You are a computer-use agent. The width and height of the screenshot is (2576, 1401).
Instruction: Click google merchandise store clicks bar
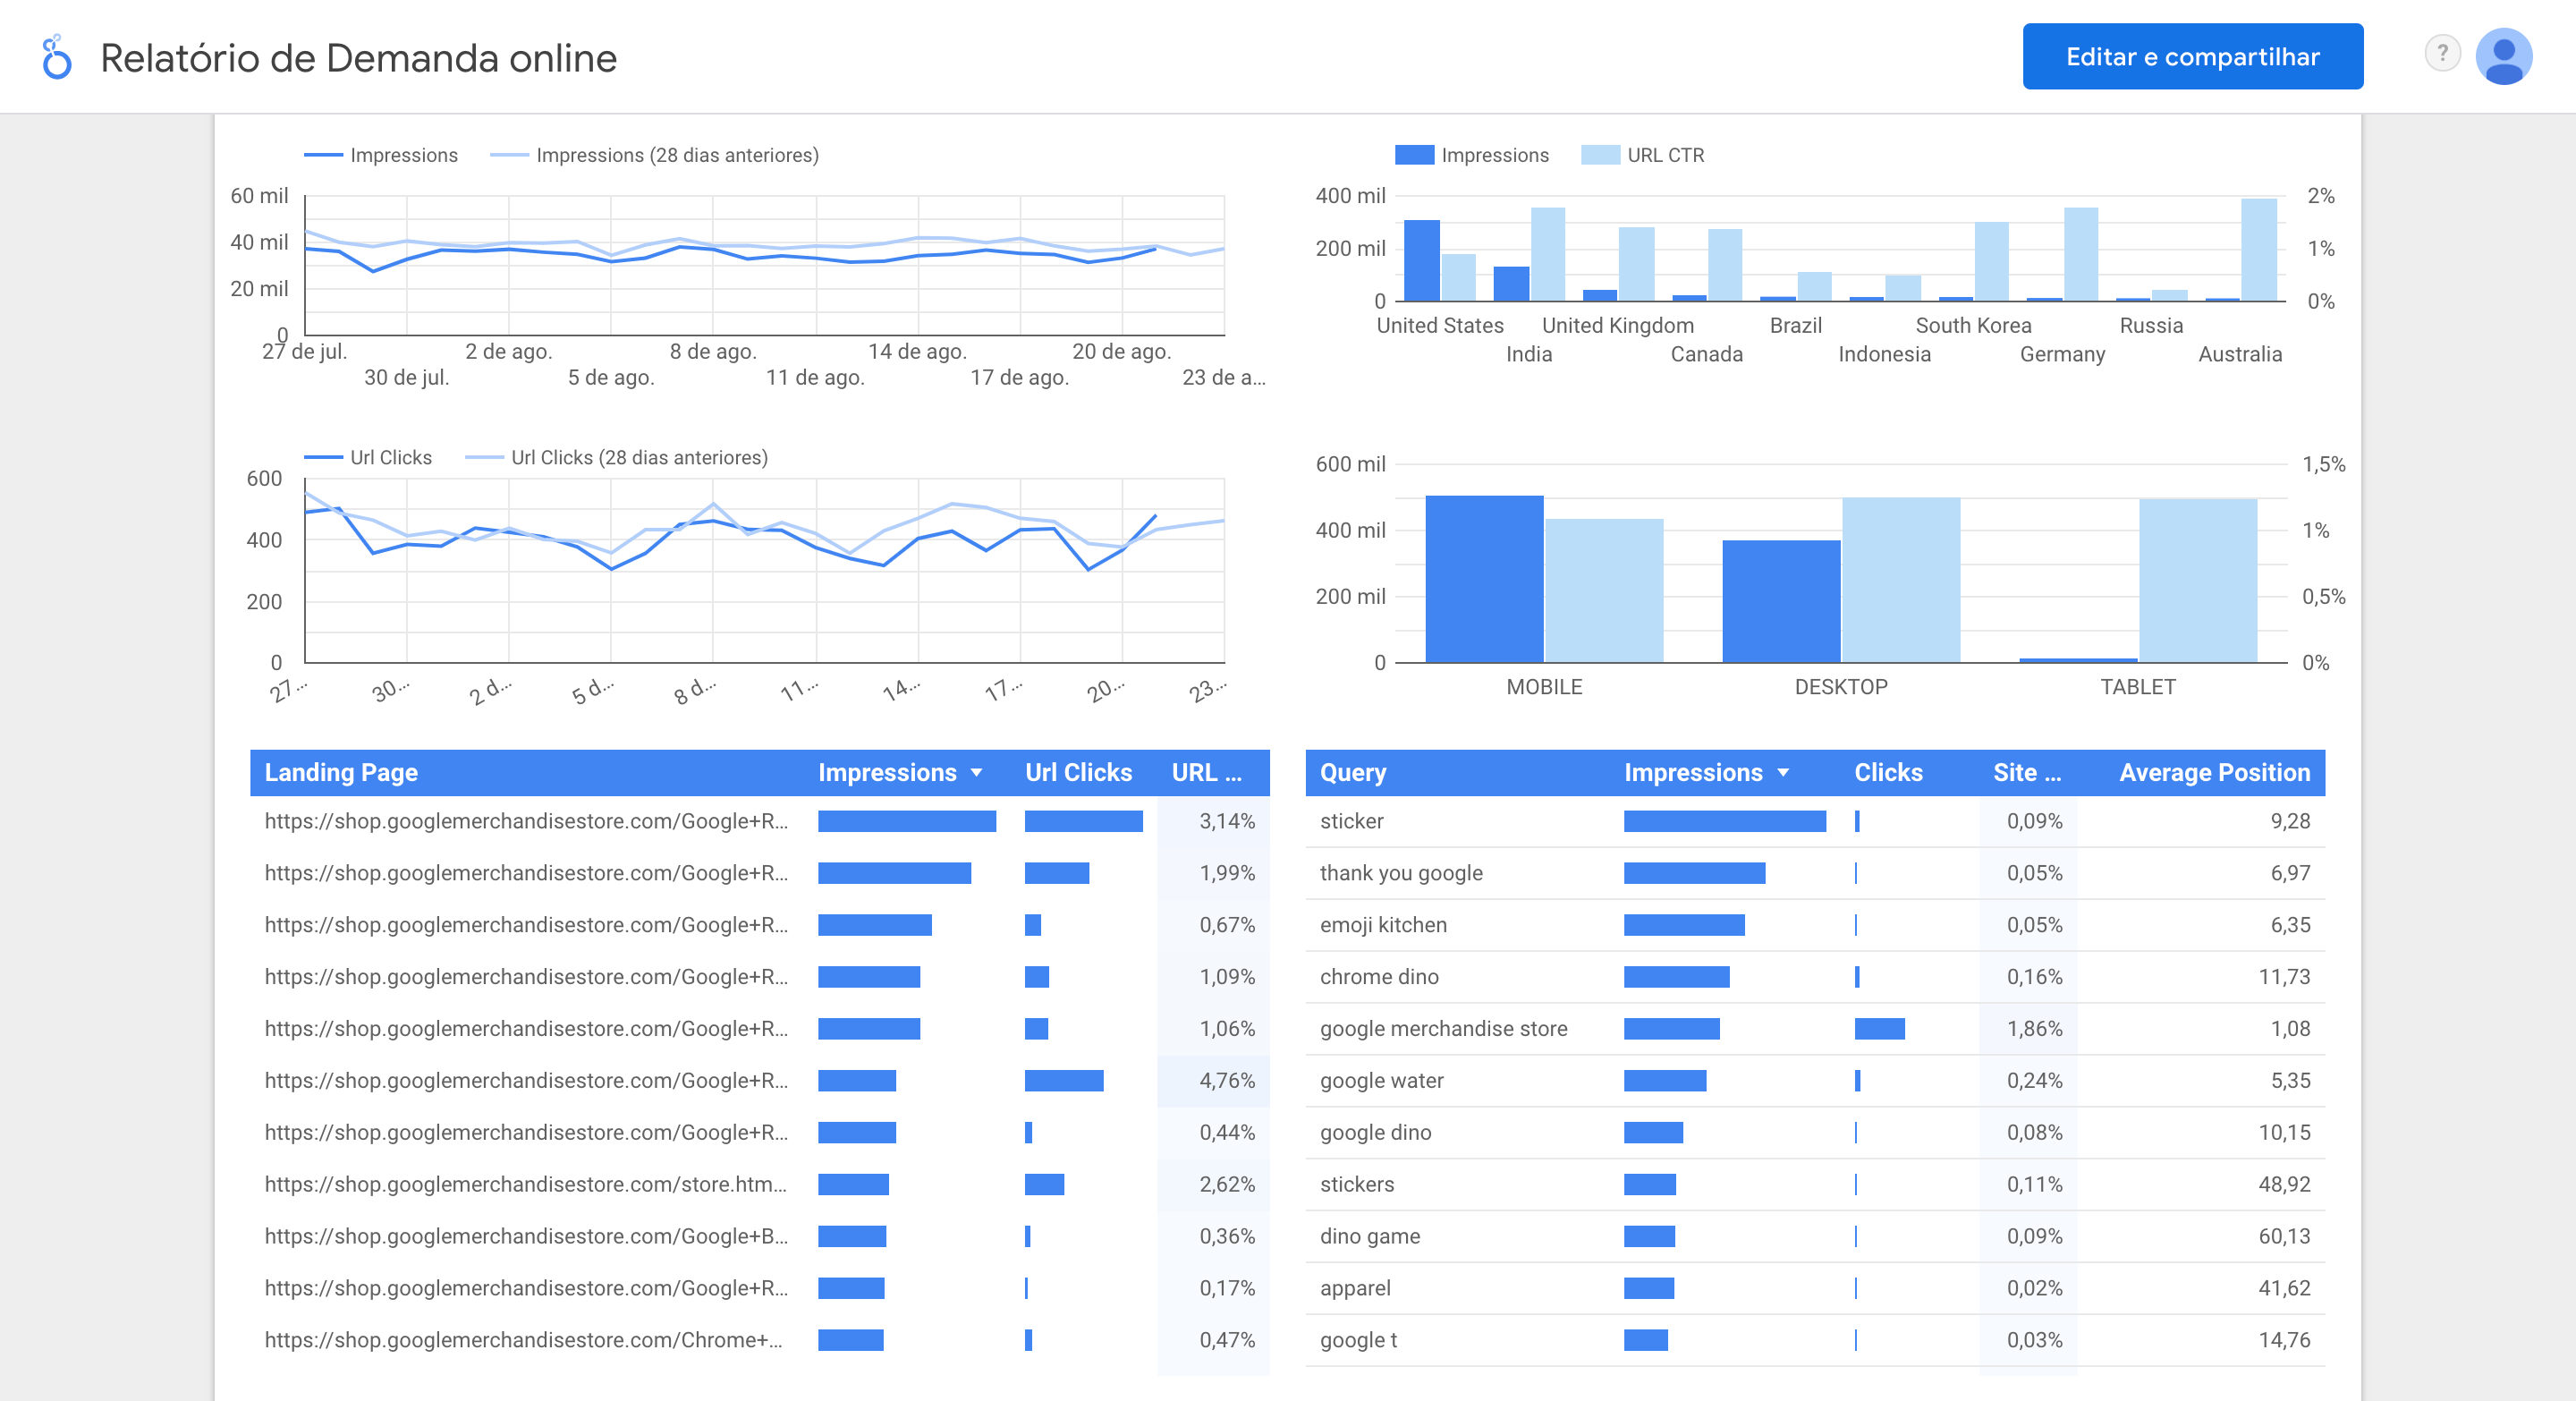click(x=1879, y=1029)
